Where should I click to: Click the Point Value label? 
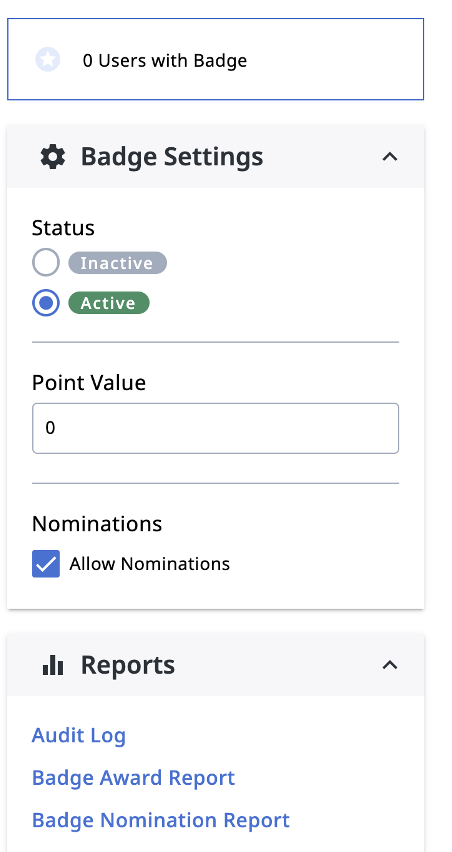pyautogui.click(x=89, y=383)
